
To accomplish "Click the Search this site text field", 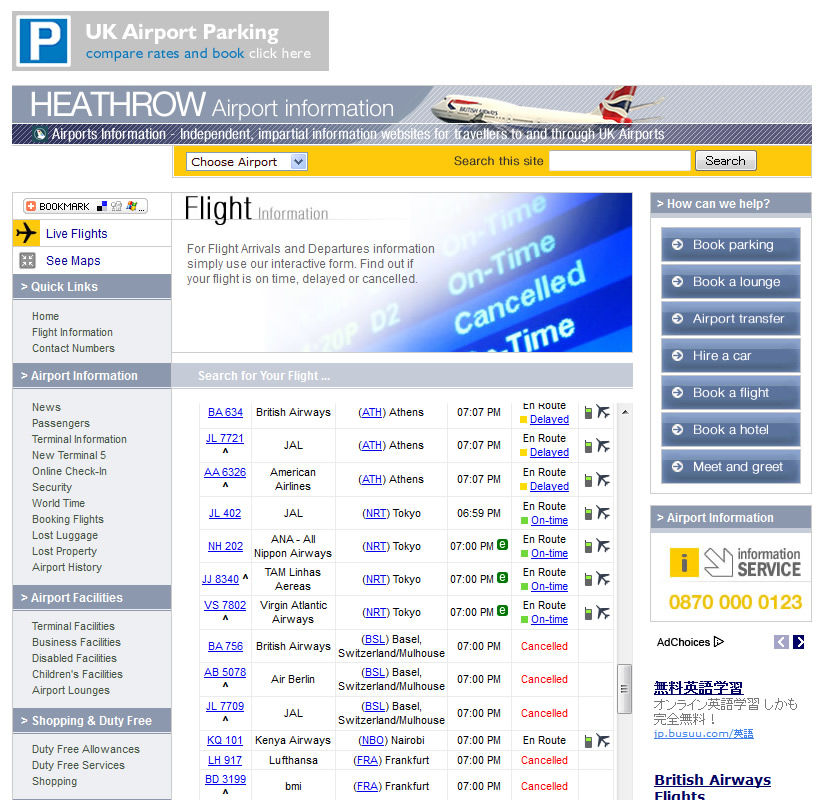I will [x=619, y=161].
